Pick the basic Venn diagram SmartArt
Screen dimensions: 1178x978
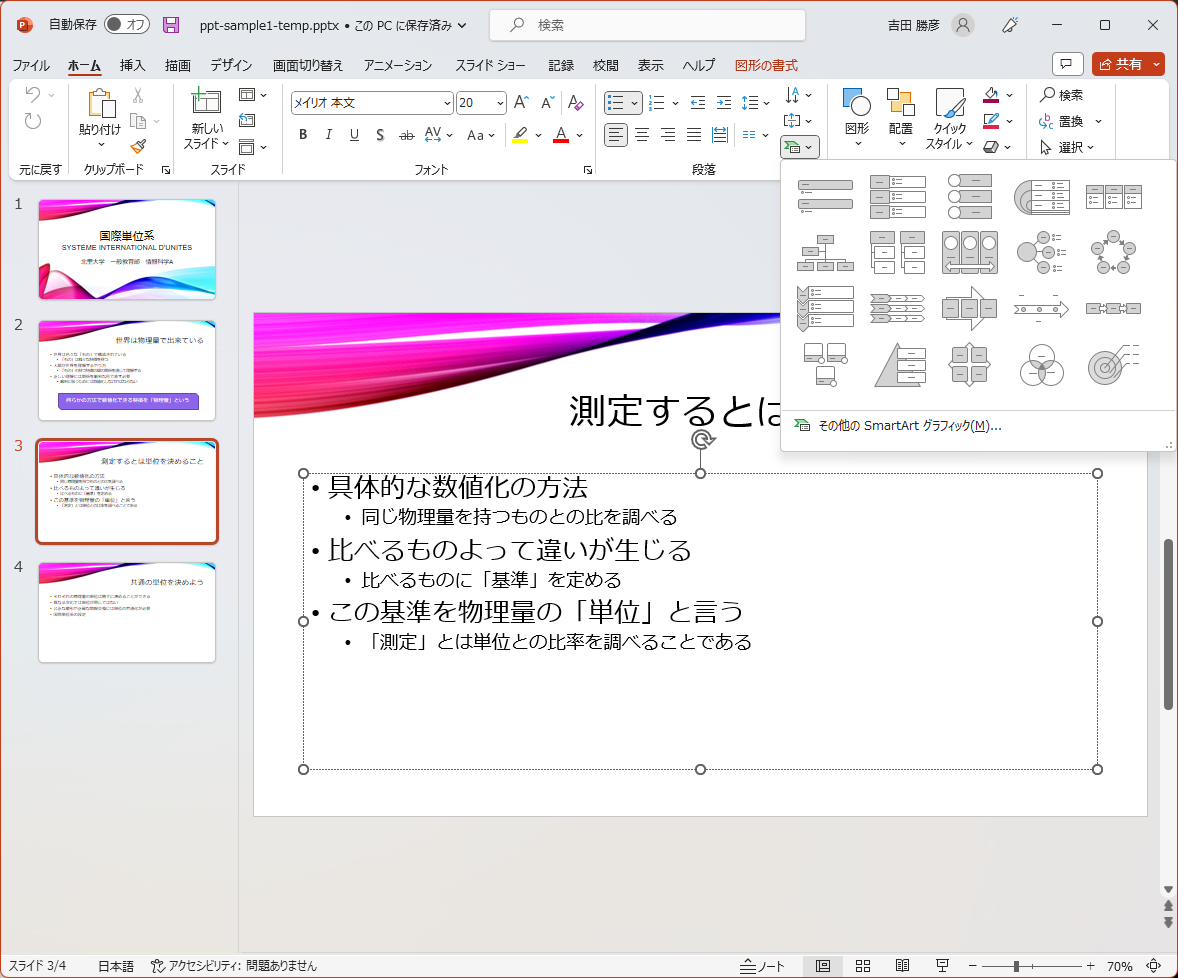1041,365
